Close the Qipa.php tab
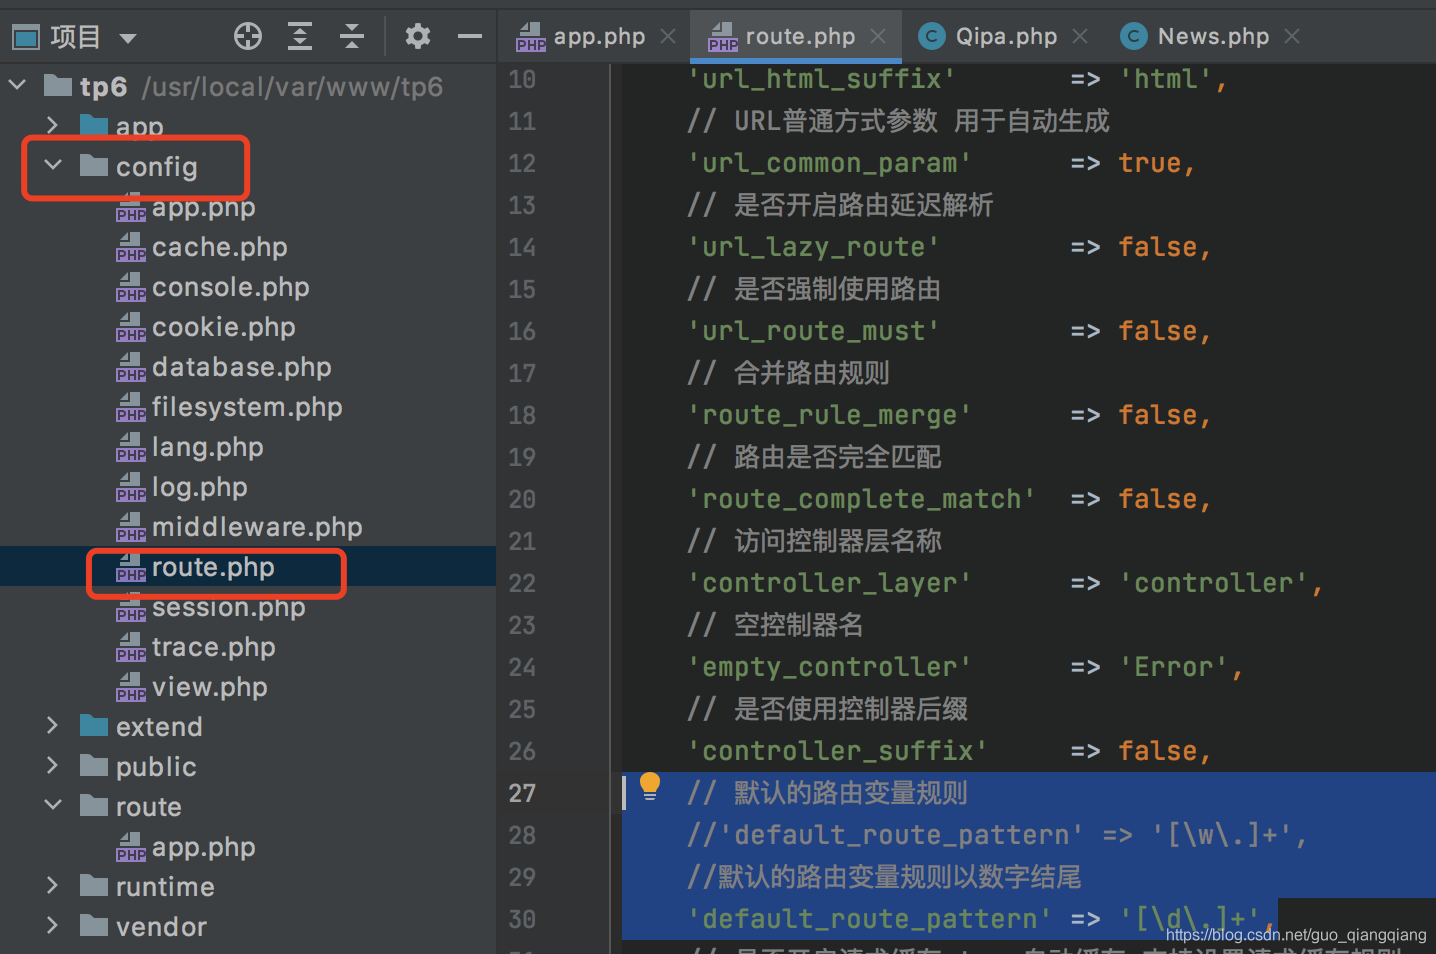 pyautogui.click(x=1080, y=37)
